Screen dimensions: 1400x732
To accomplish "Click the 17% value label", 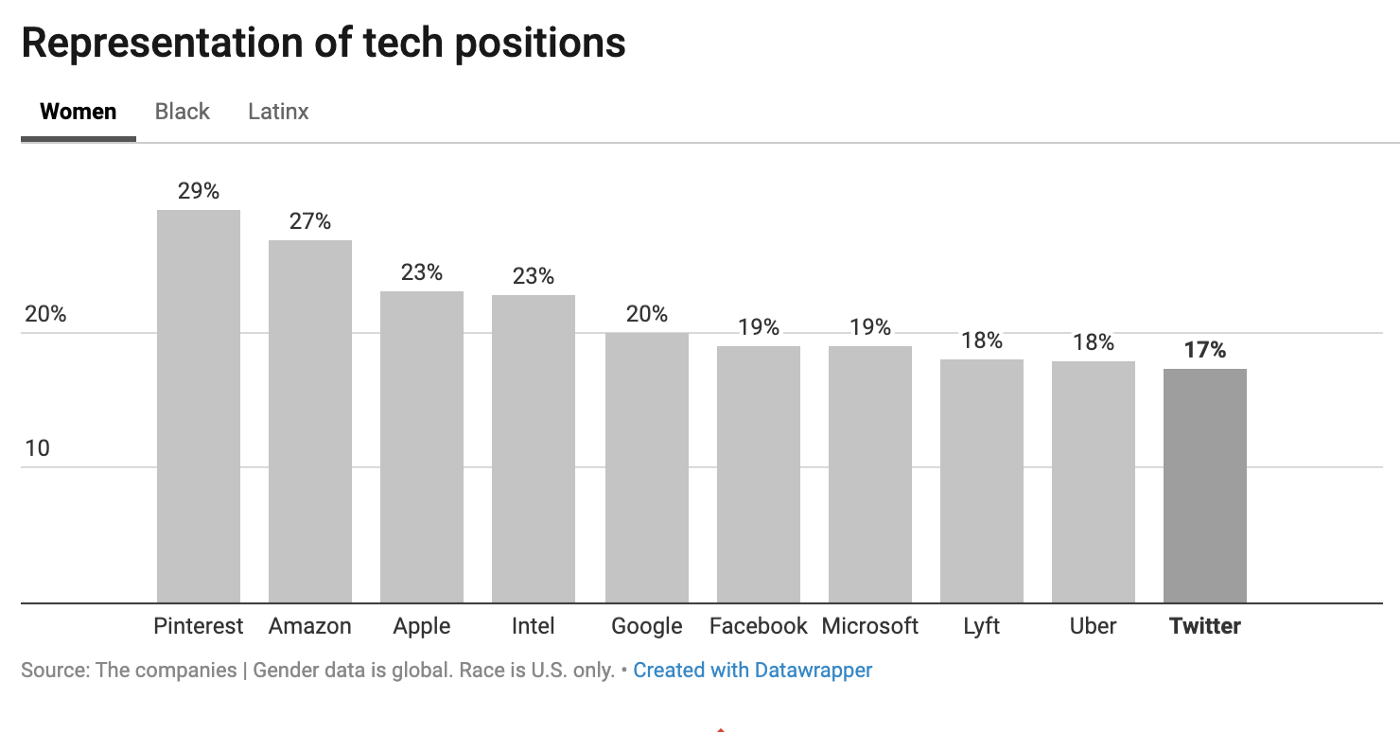I will [1204, 350].
